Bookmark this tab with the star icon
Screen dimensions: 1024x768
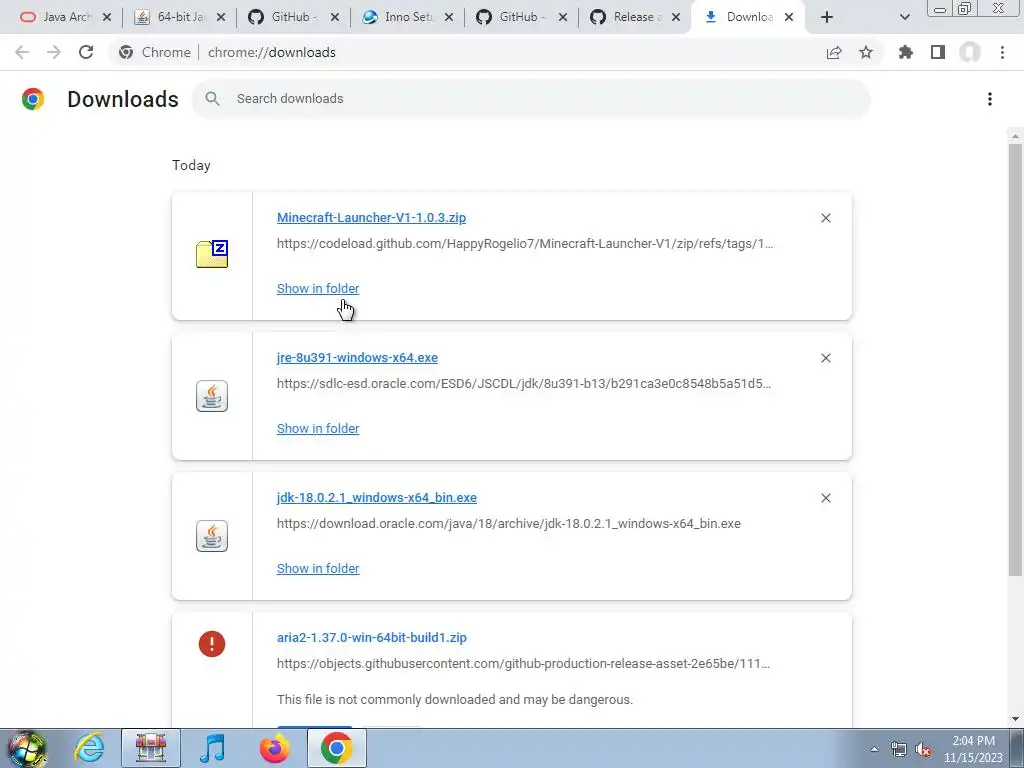coord(866,52)
